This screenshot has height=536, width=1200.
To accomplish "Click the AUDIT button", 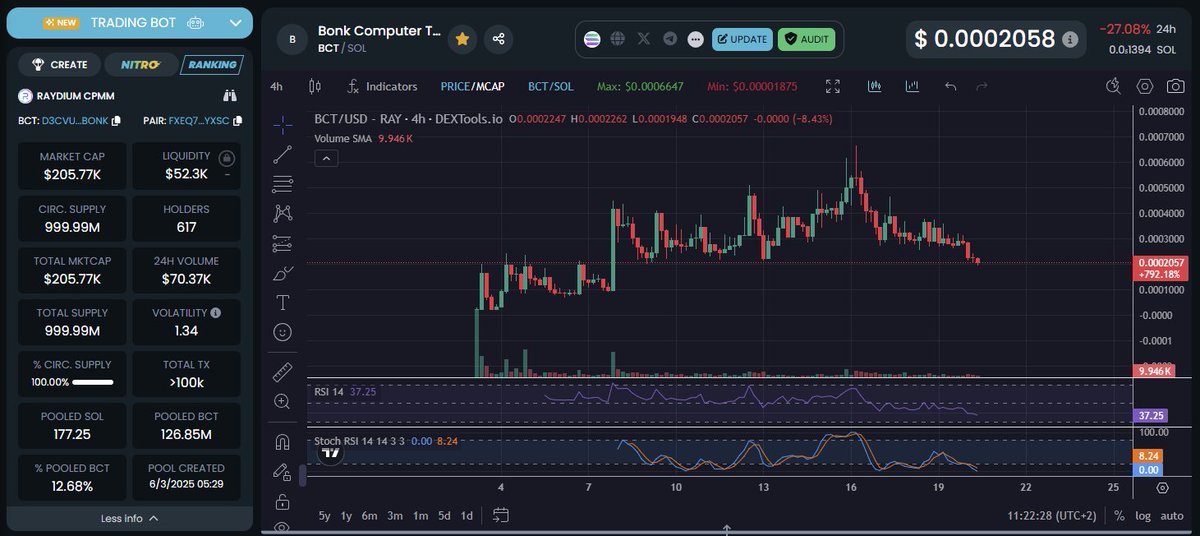I will pos(806,39).
